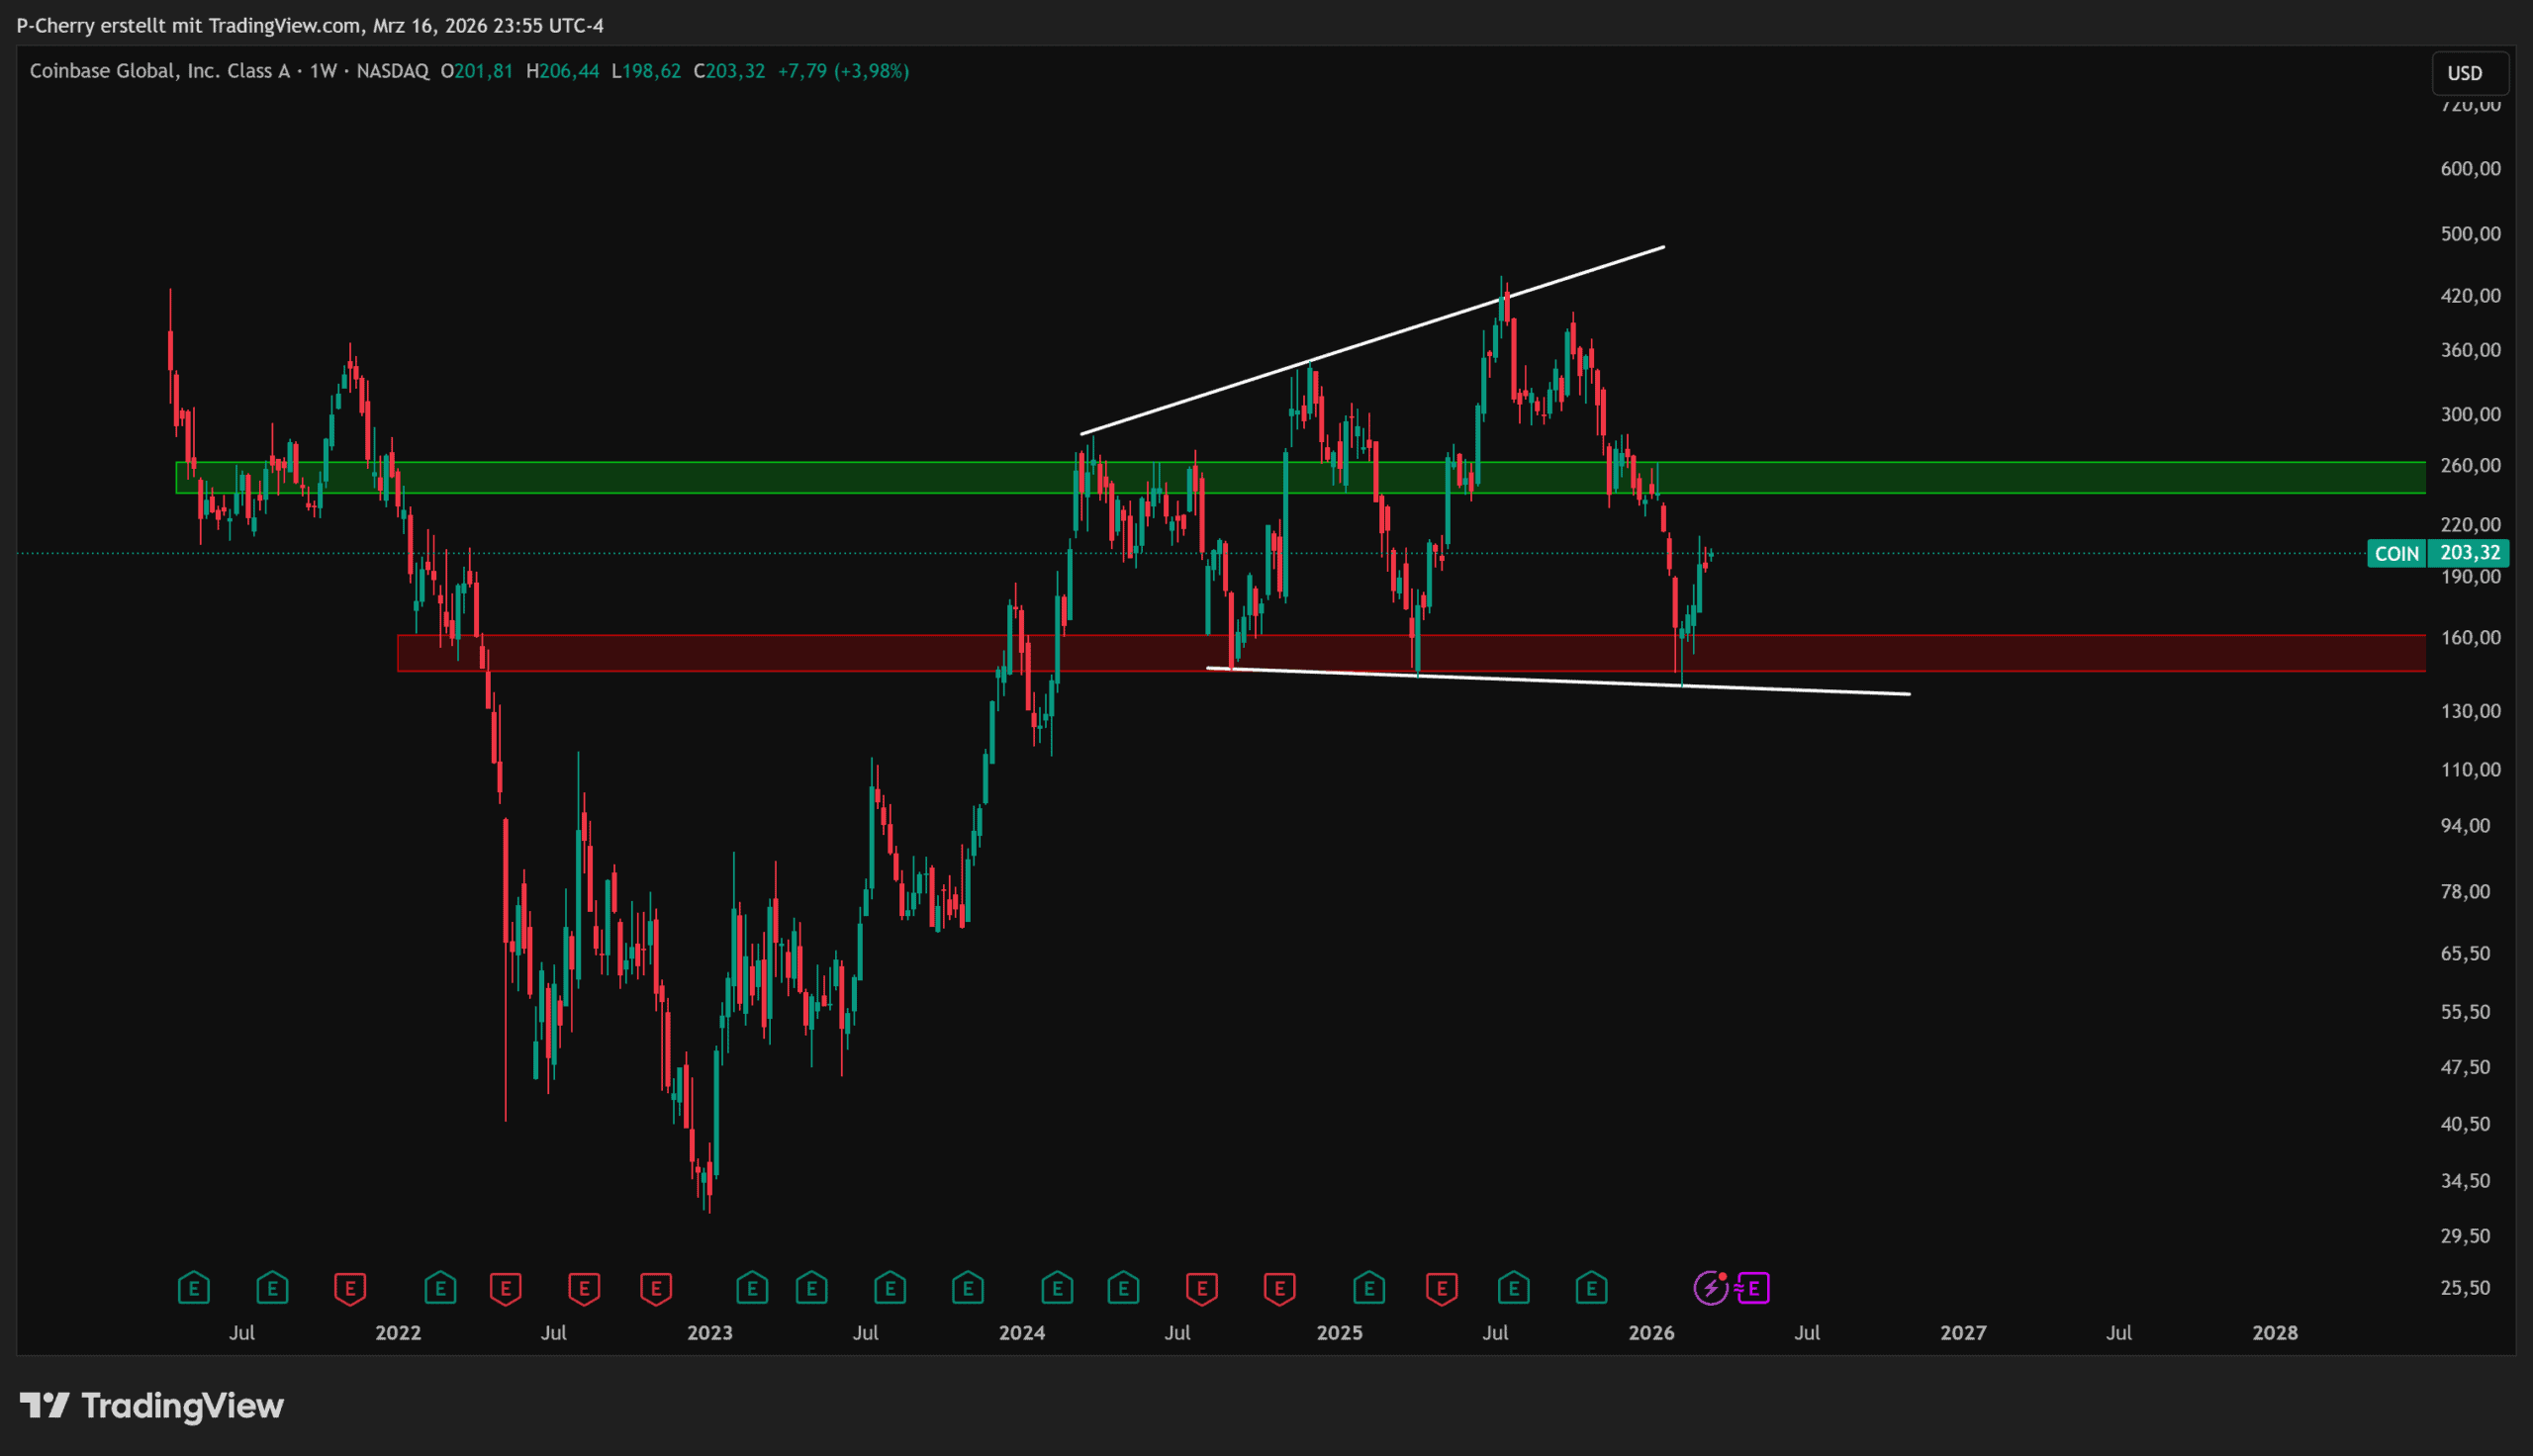2533x1456 pixels.
Task: Click the 500,00 level on price scale
Action: pyautogui.click(x=2469, y=234)
